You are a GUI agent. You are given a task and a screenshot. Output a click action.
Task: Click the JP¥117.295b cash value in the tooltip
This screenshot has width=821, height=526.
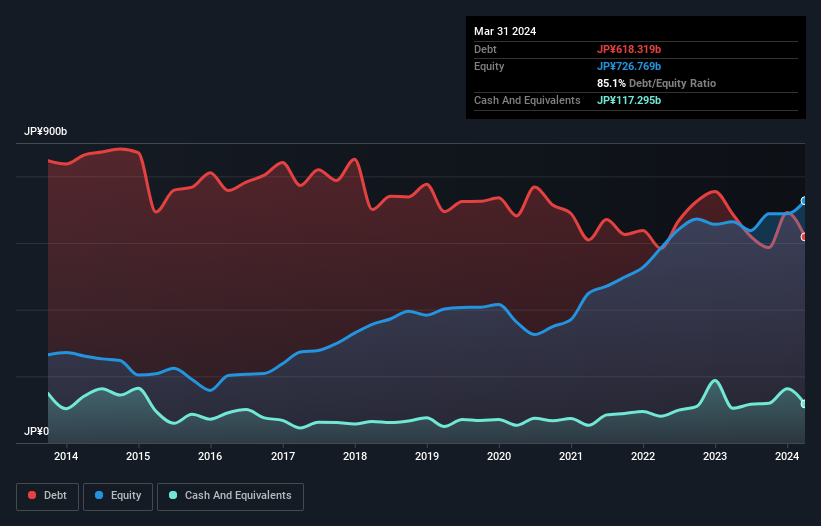pos(629,100)
